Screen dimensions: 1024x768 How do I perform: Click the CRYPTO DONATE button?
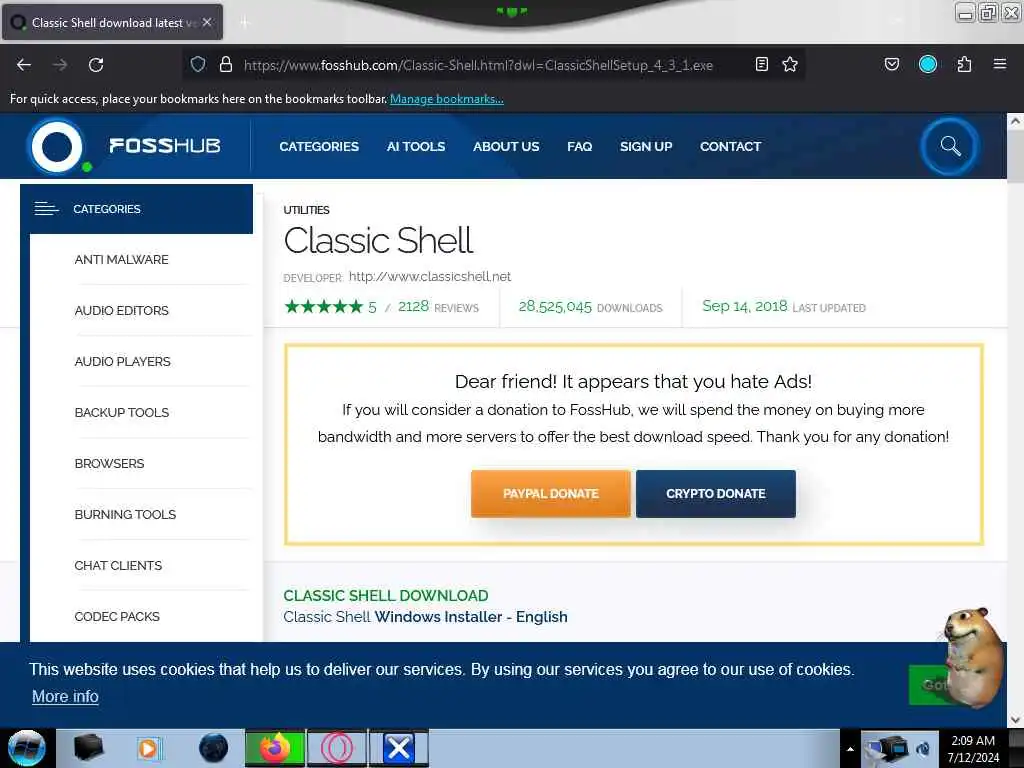pos(716,494)
